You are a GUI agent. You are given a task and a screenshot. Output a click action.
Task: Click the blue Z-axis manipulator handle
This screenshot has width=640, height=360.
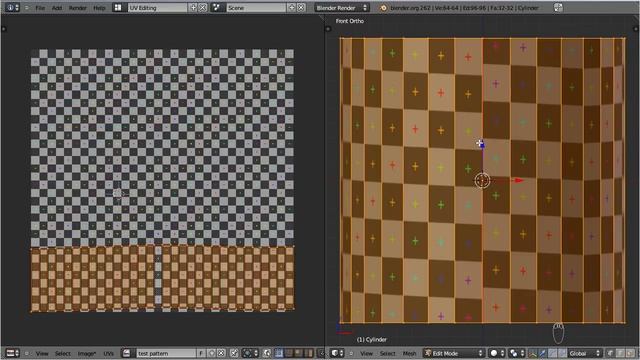pos(482,144)
